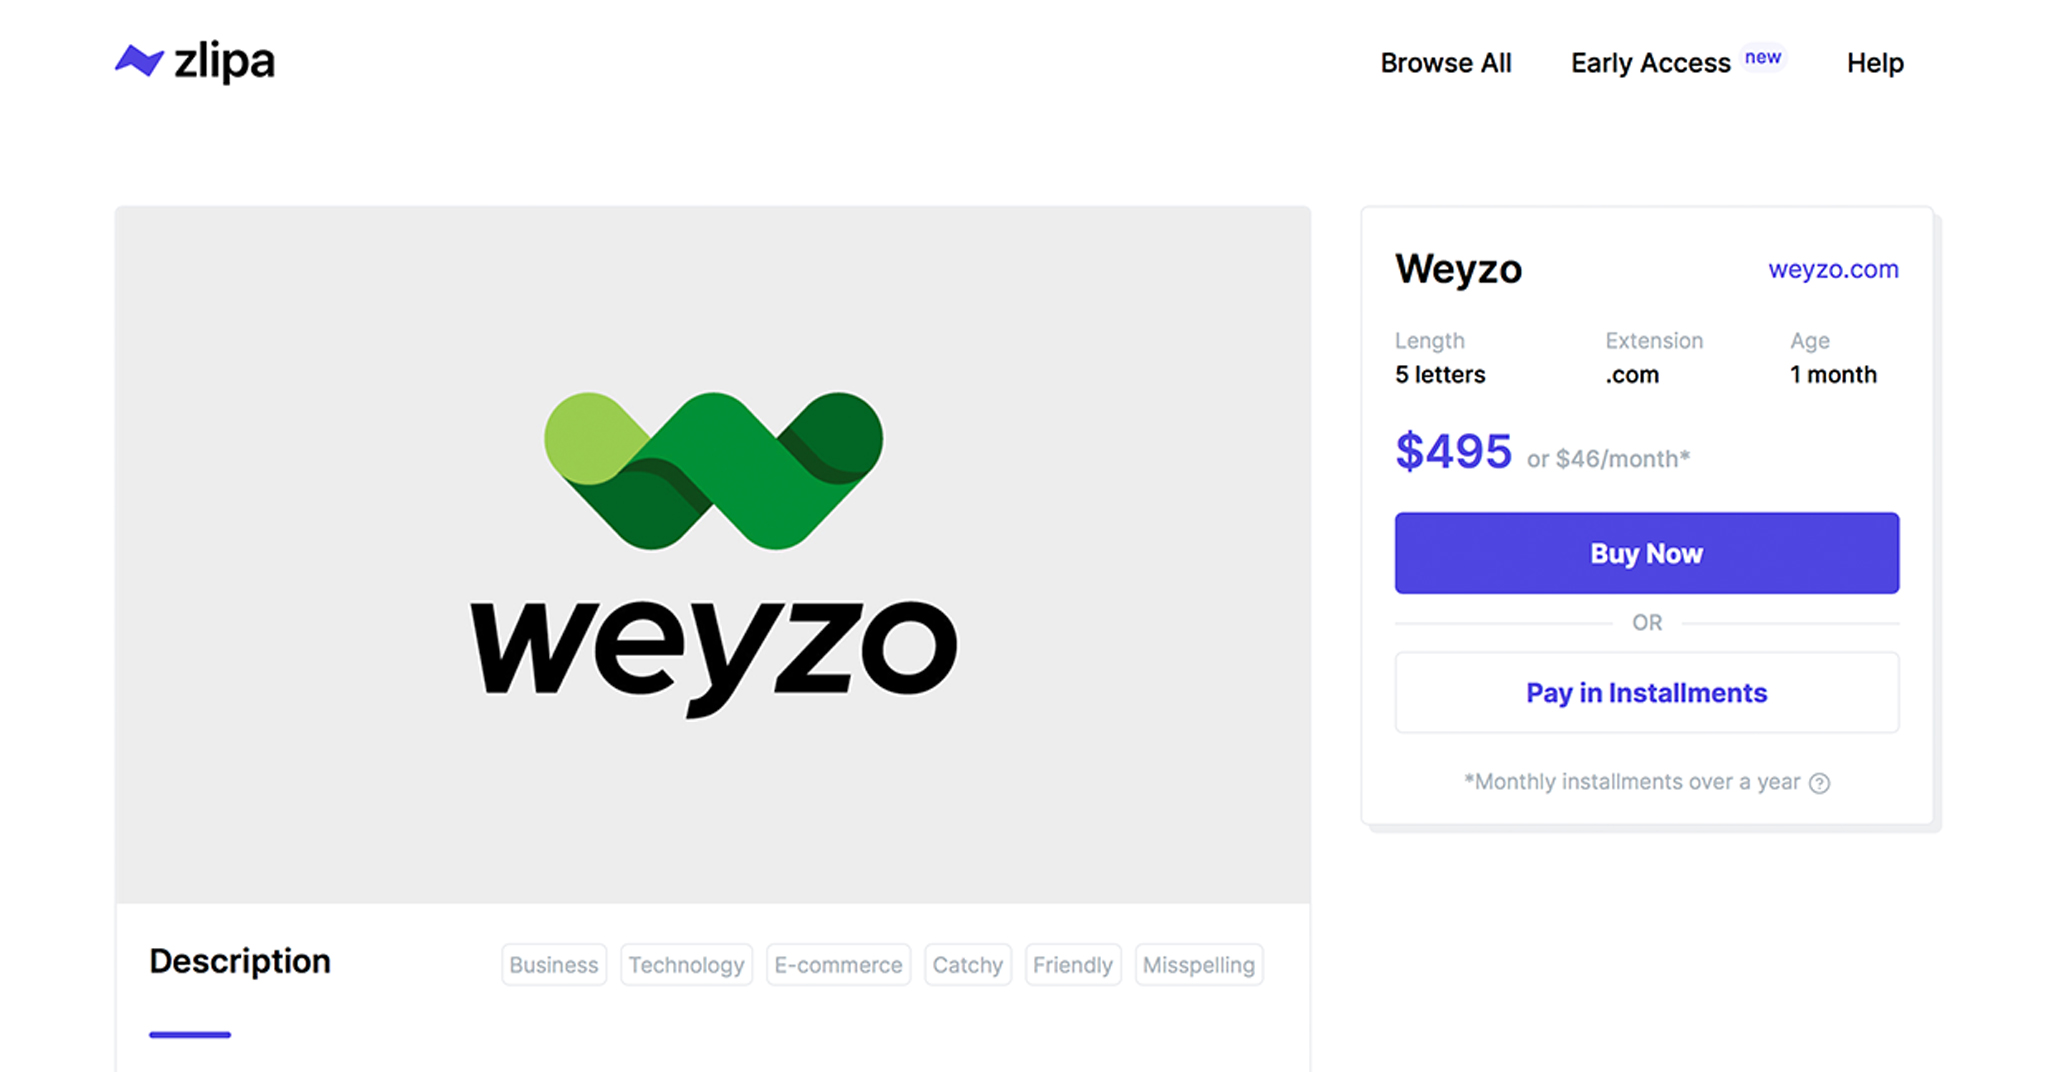Open the Help menu item
Viewport: 2048px width, 1072px height.
point(1874,63)
